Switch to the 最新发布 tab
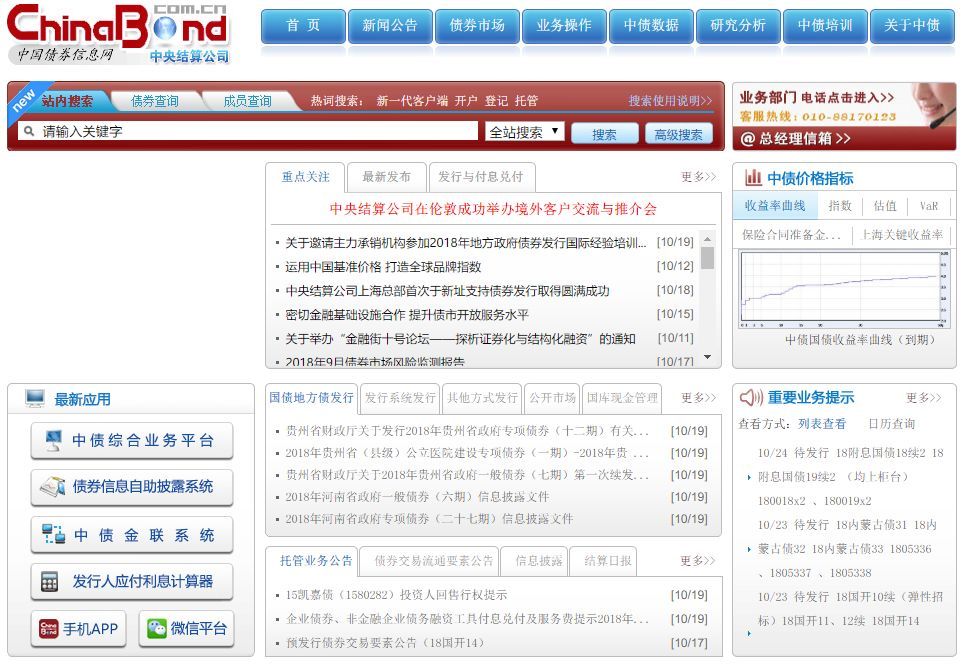Viewport: 963px width, 666px height. 385,177
